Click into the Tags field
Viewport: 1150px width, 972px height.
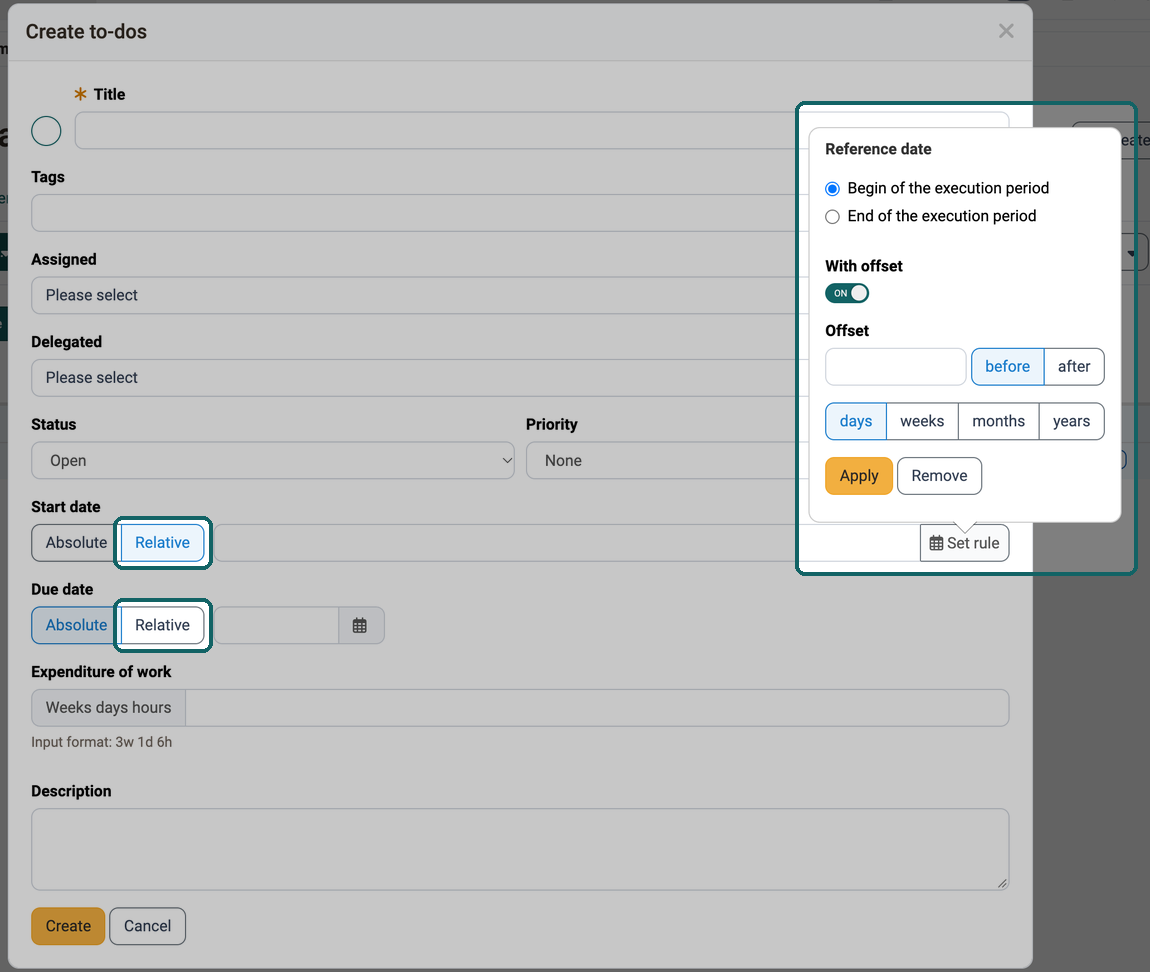coord(519,213)
